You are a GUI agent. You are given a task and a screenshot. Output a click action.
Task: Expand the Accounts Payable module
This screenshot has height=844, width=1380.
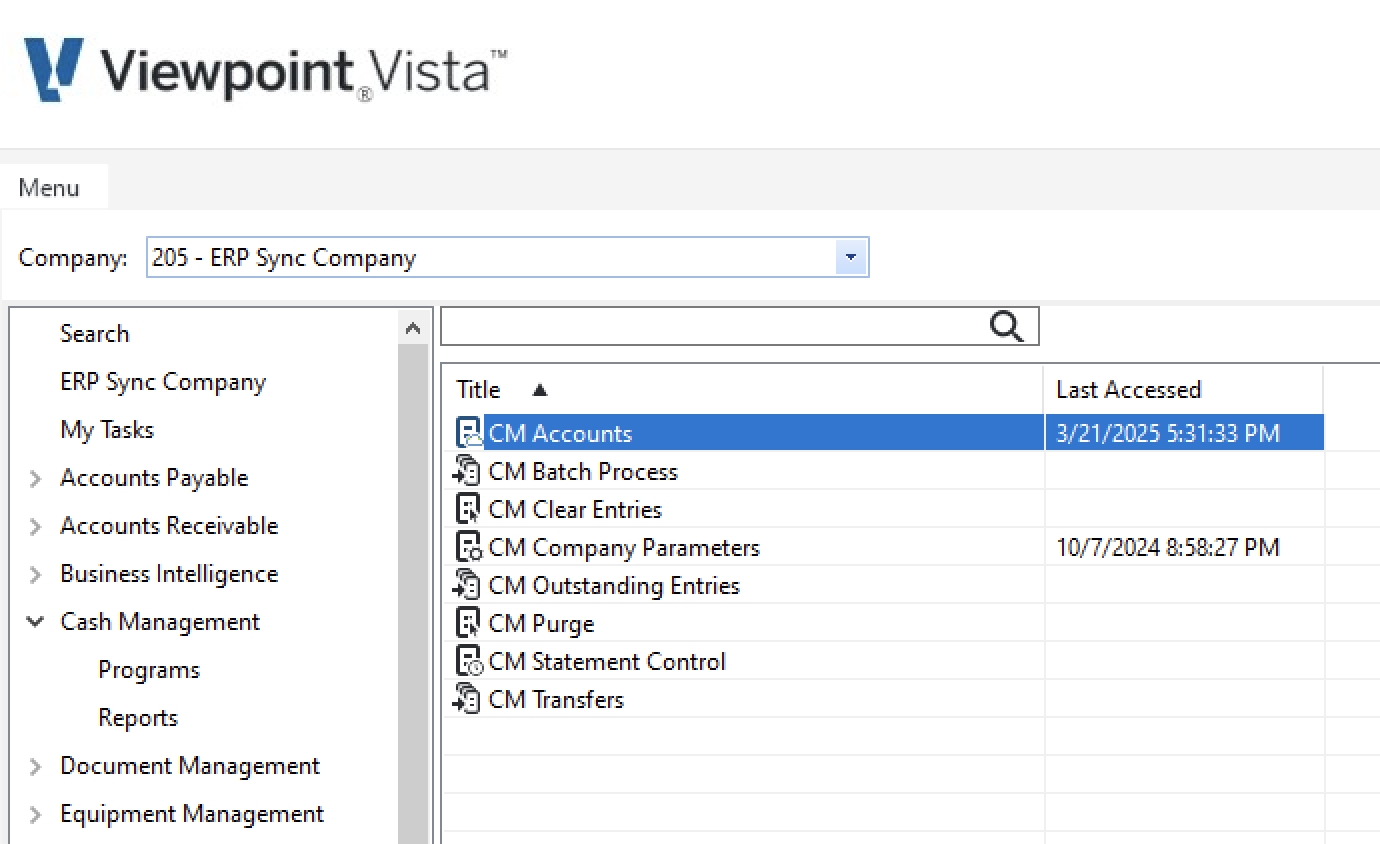[x=35, y=479]
